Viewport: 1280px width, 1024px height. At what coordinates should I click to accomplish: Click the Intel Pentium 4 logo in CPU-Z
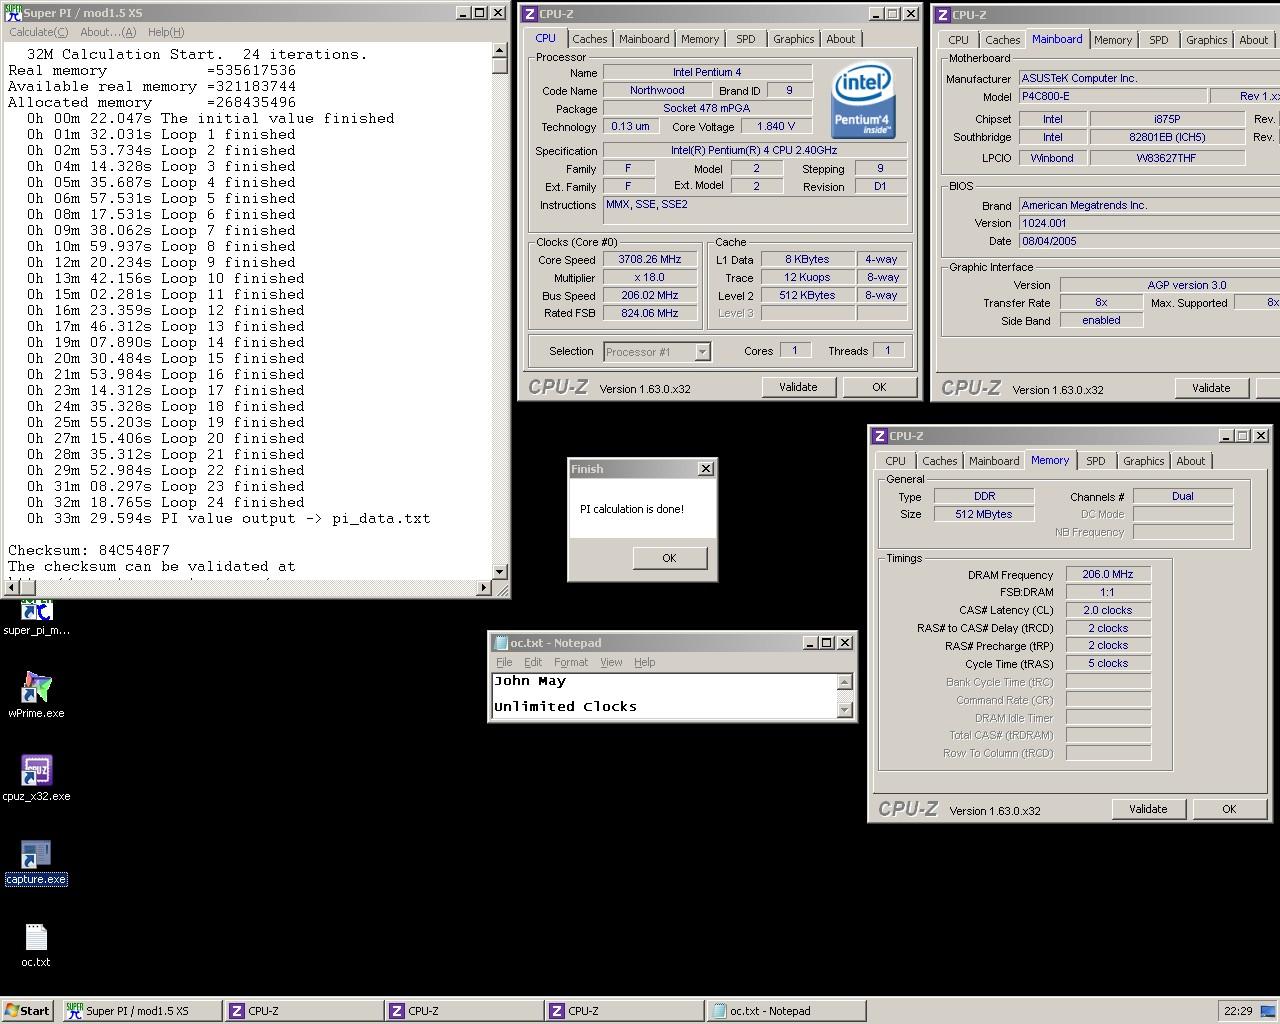[862, 101]
